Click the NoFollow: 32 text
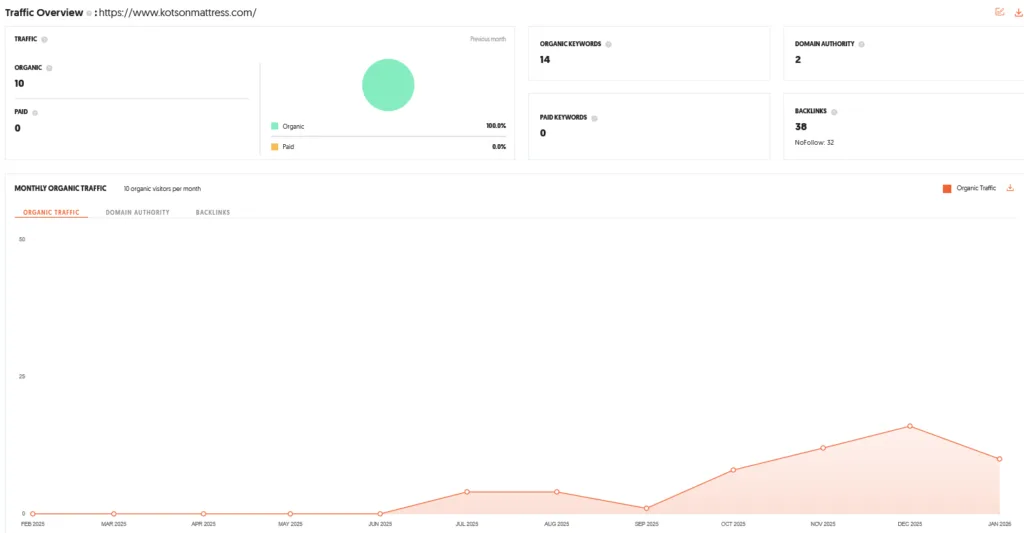The image size is (1024, 533). click(814, 142)
